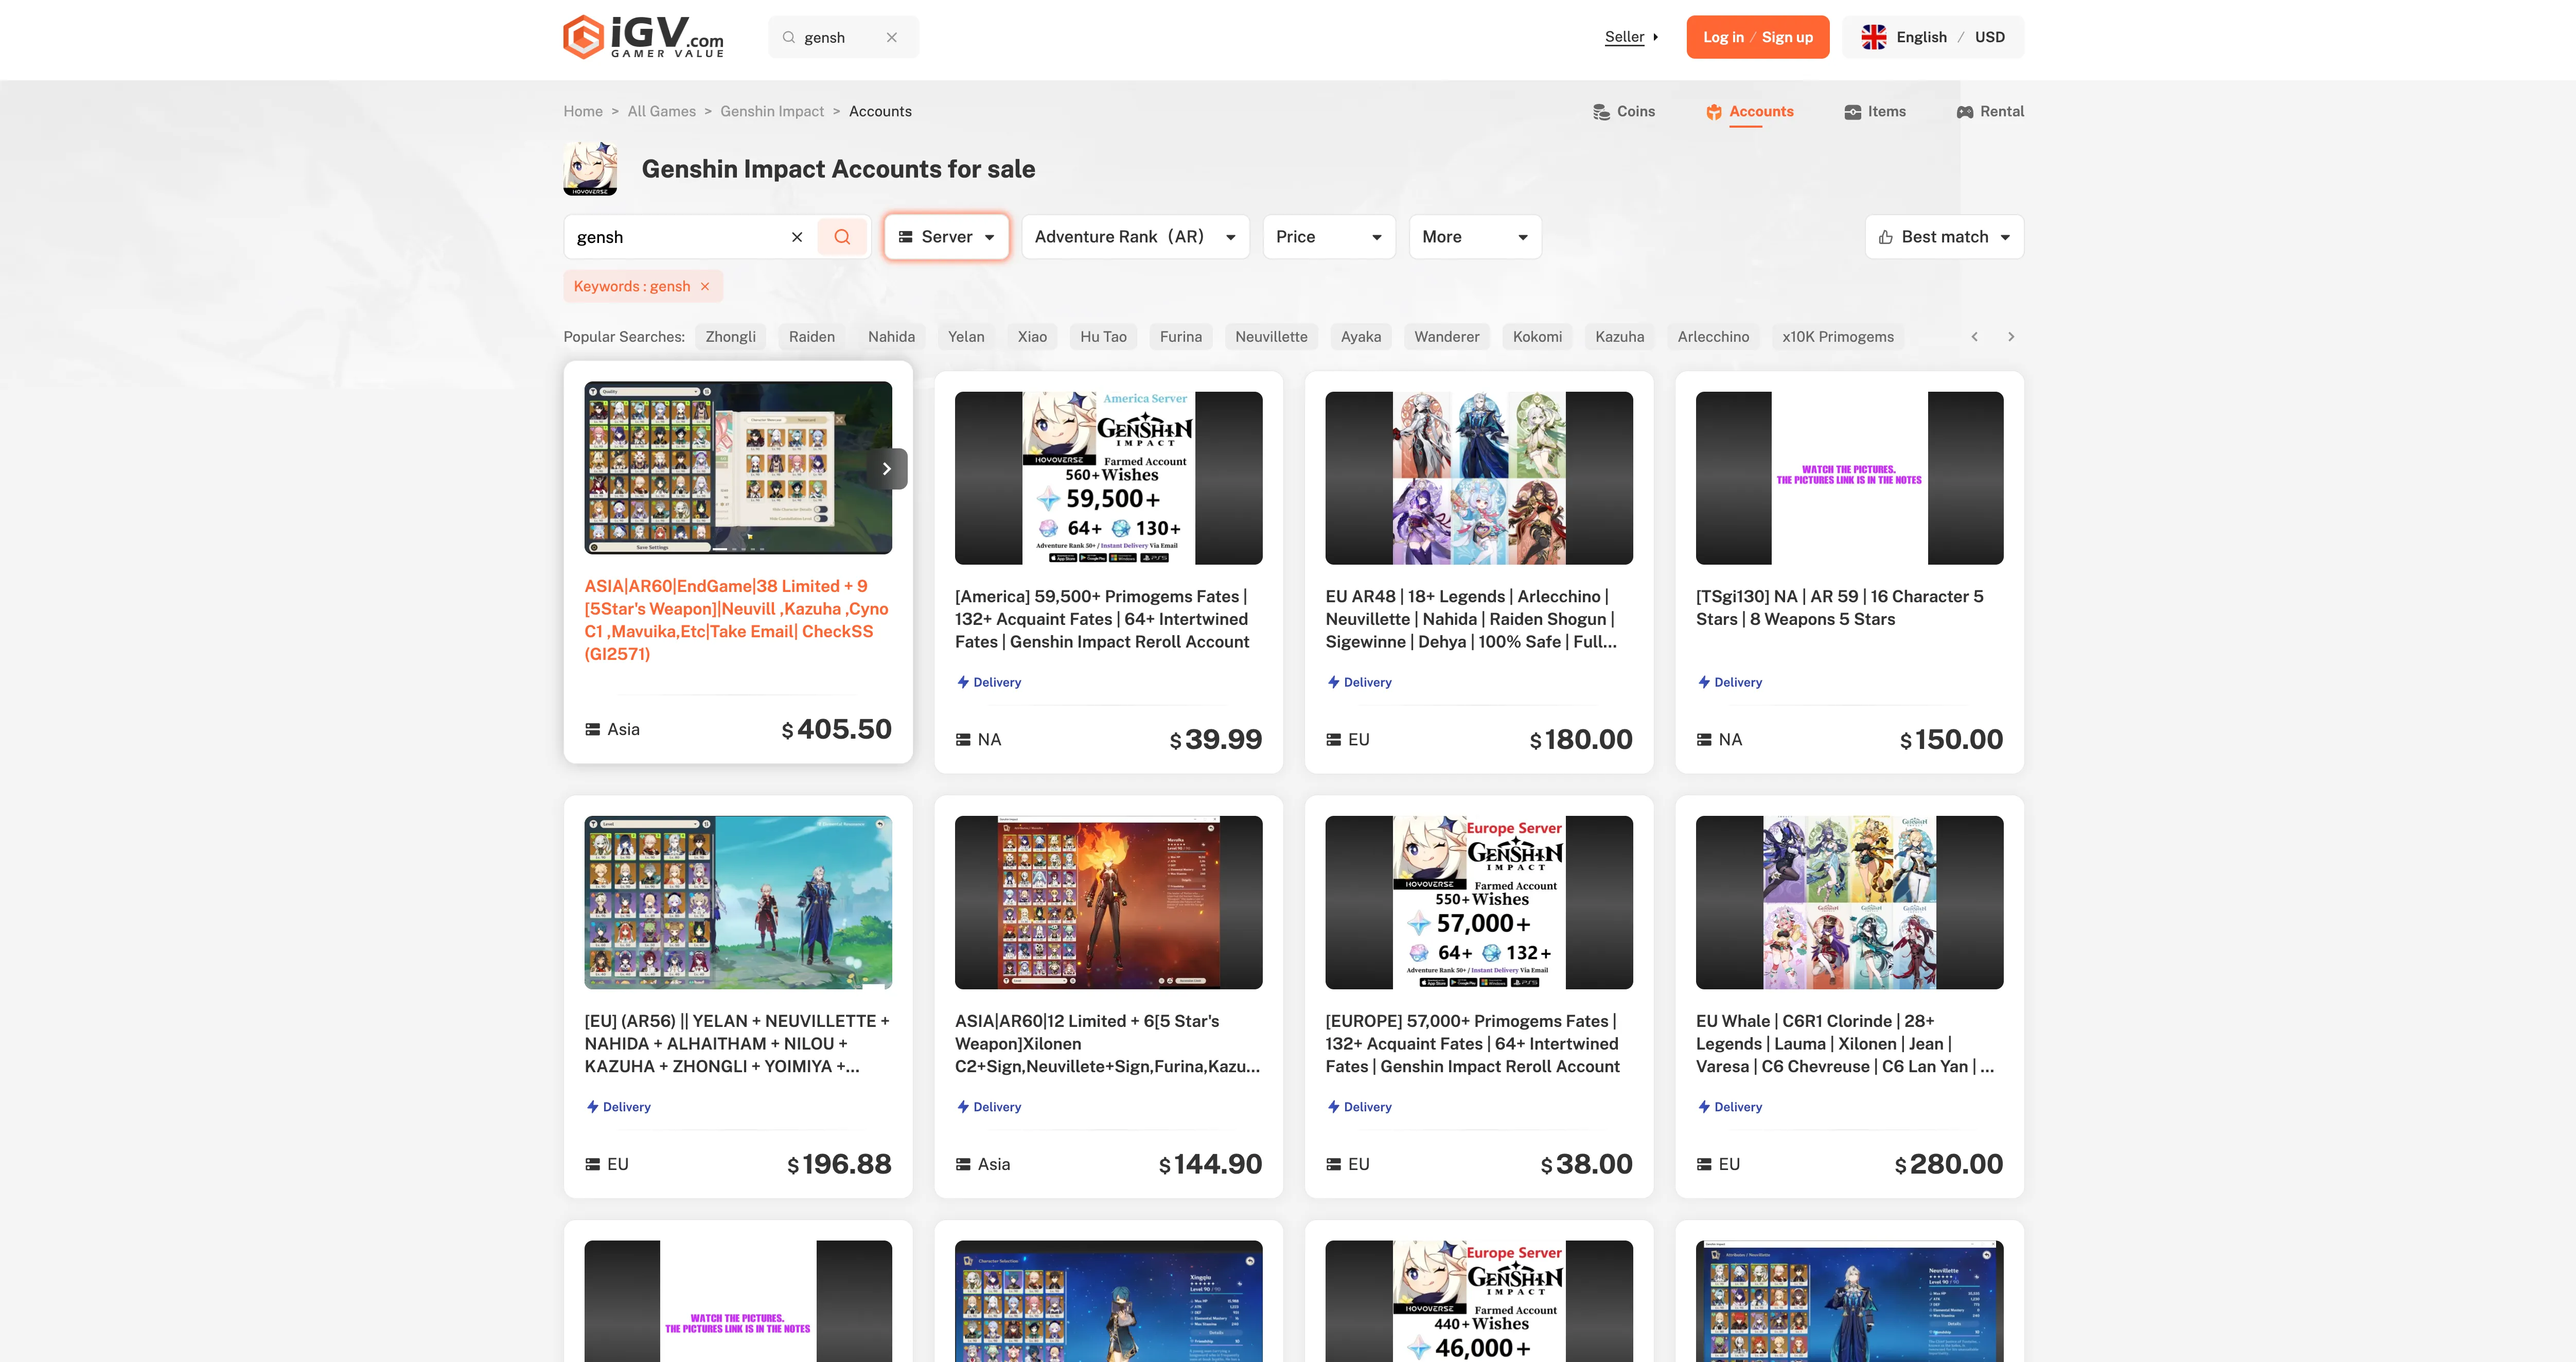
Task: Switch to the Coins tab
Action: [1624, 112]
